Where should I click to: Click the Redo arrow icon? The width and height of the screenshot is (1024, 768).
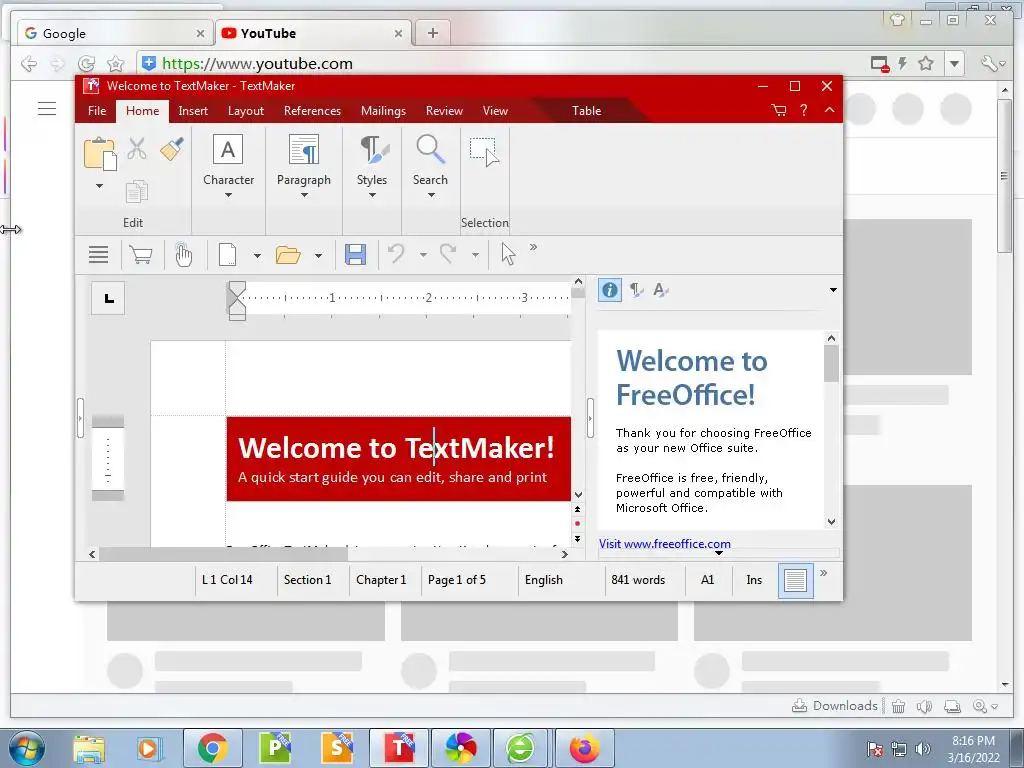448,253
